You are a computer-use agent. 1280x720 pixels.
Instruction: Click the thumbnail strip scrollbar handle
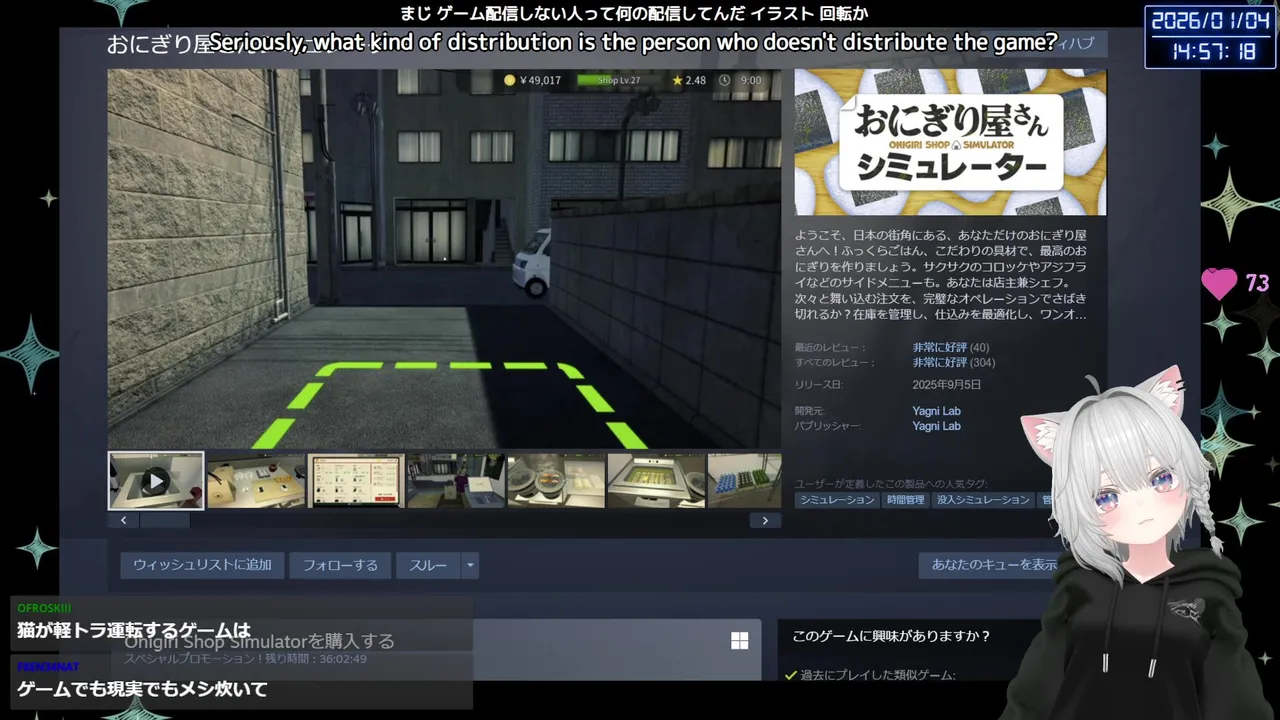click(x=164, y=520)
